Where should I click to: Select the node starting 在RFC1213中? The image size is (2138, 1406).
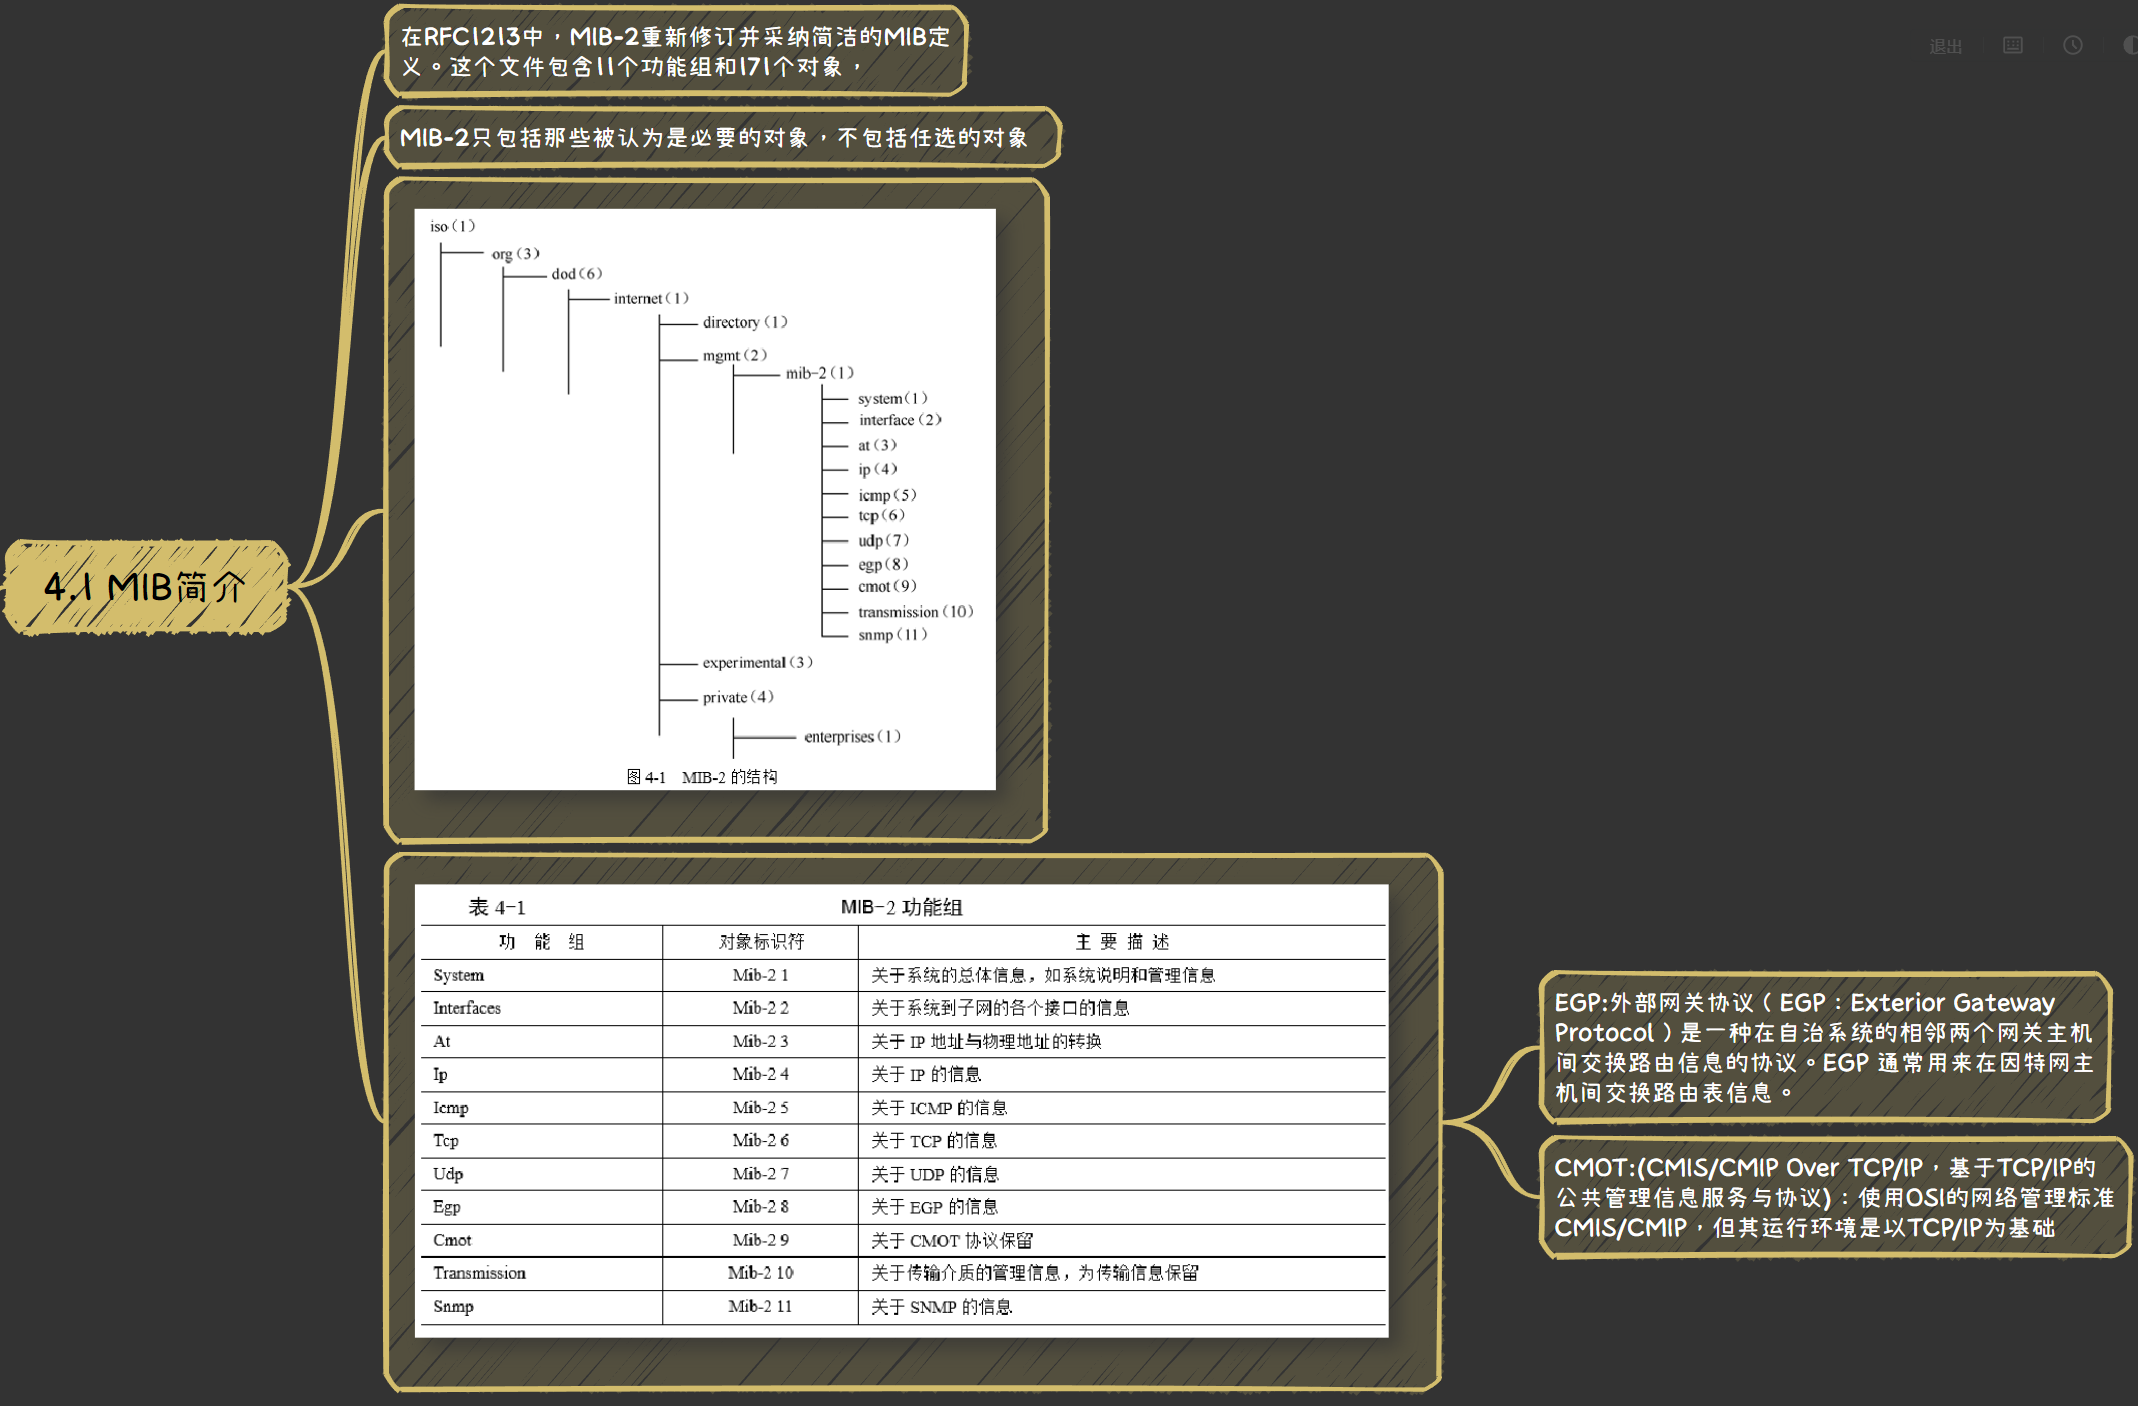click(x=676, y=52)
